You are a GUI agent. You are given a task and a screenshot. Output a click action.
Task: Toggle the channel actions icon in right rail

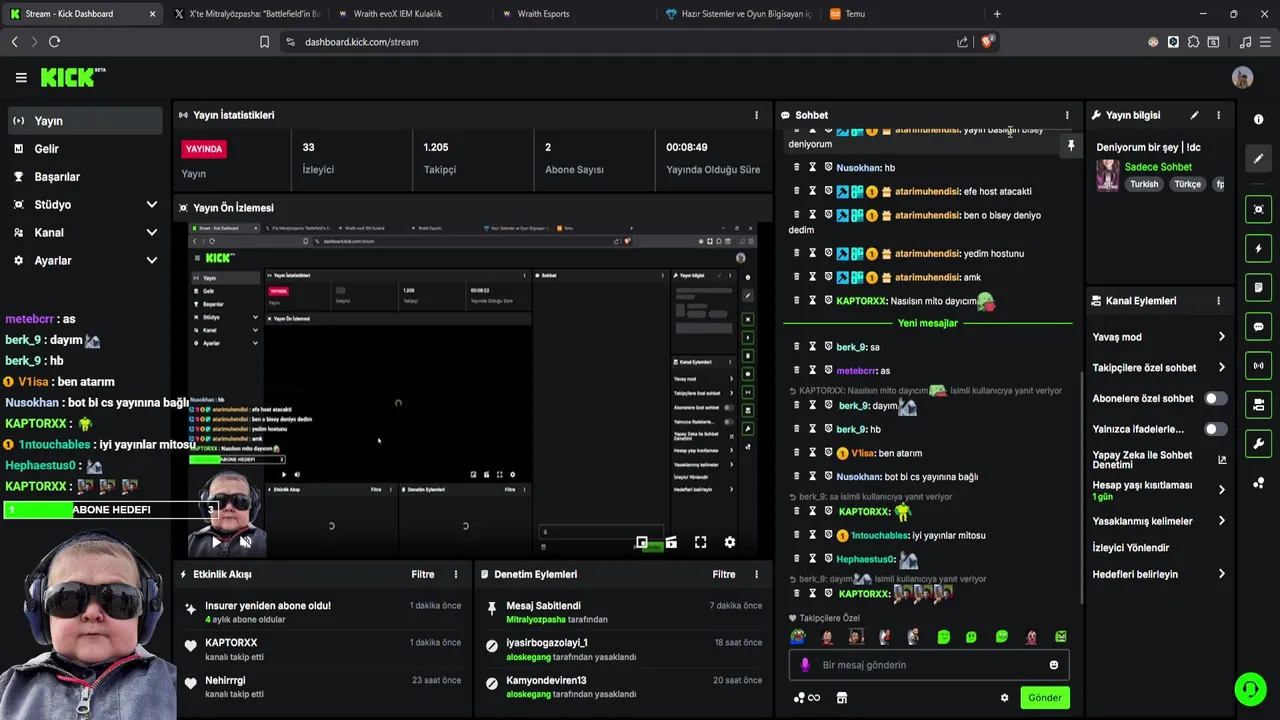pyautogui.click(x=1258, y=405)
